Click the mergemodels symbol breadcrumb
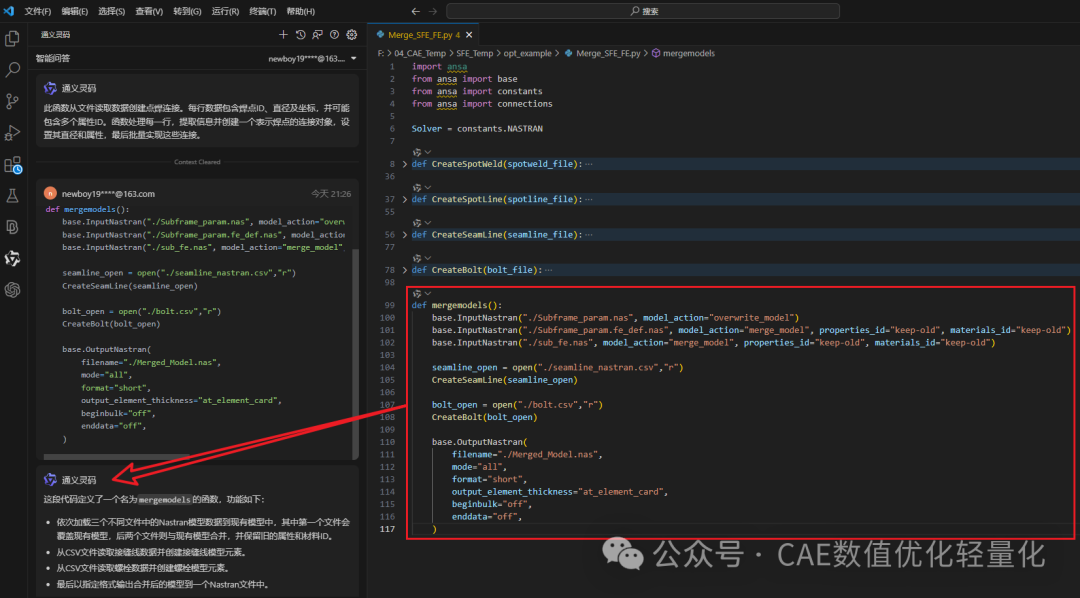 [683, 53]
